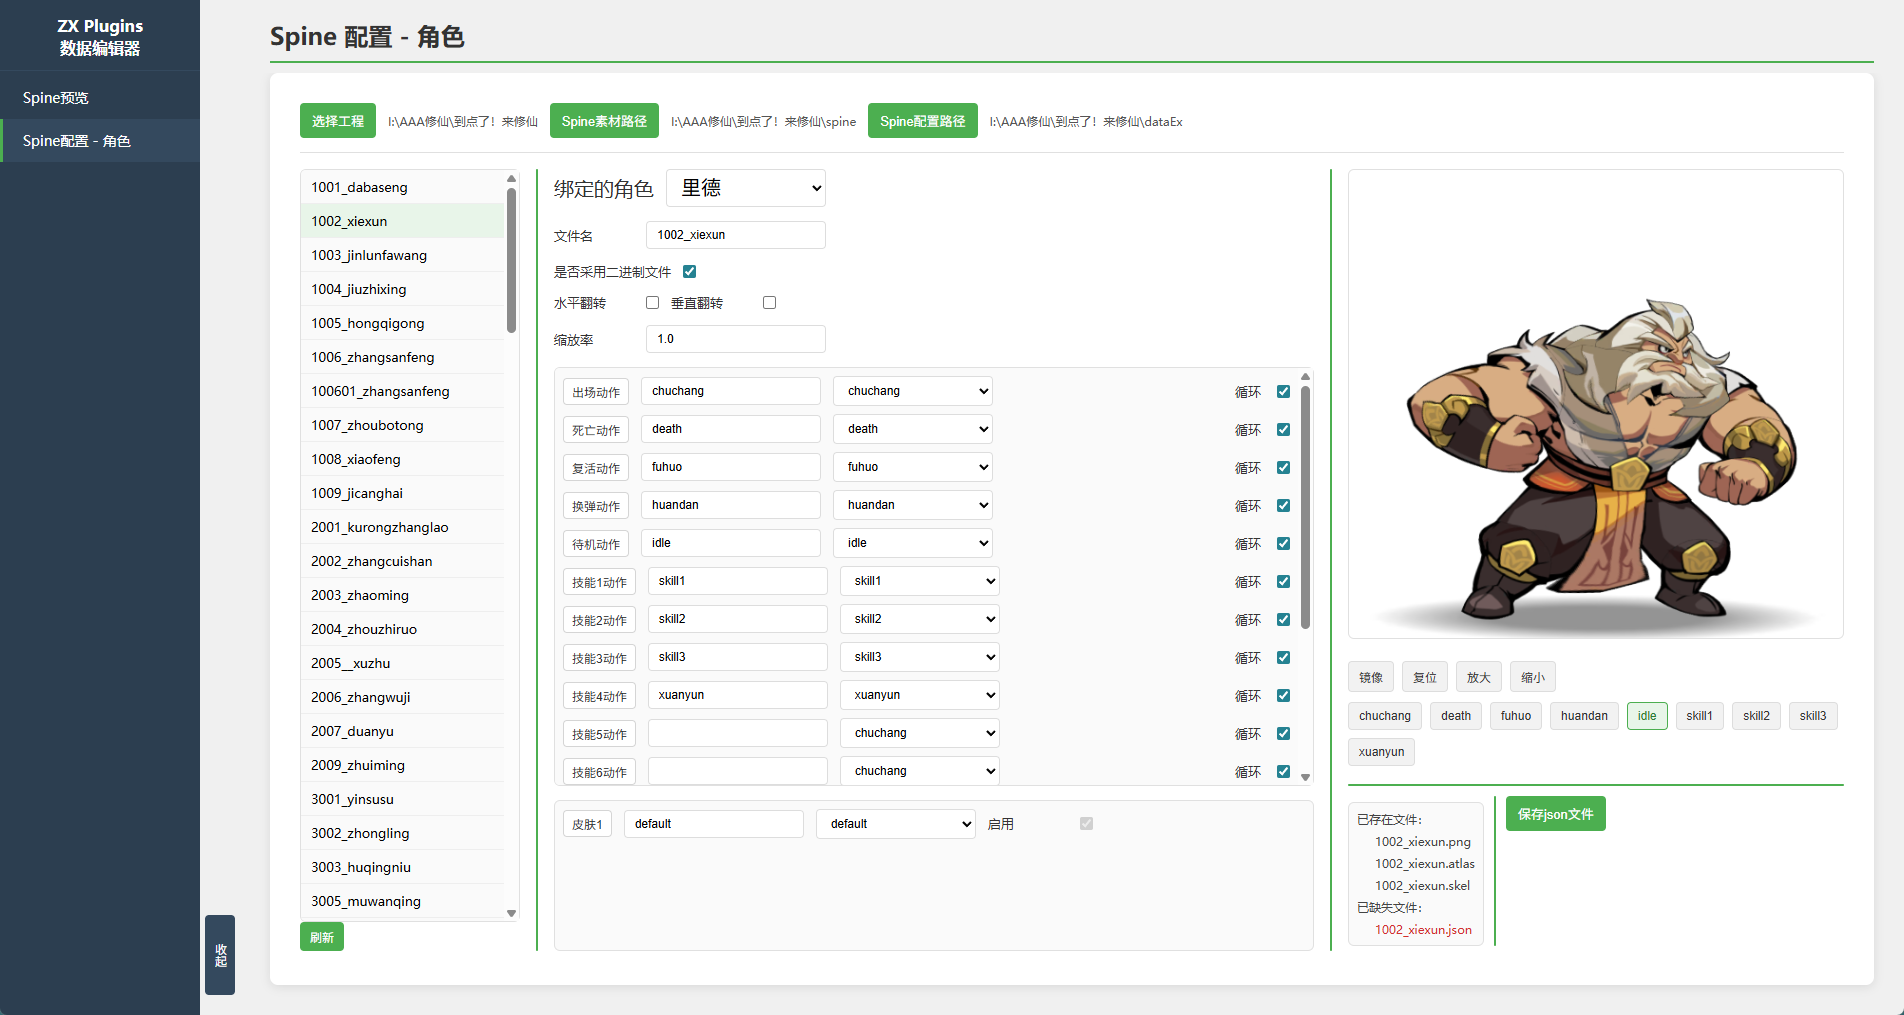Viewport: 1904px width, 1015px height.
Task: Focus the 技能3动作 skill3 text field
Action: click(x=738, y=657)
